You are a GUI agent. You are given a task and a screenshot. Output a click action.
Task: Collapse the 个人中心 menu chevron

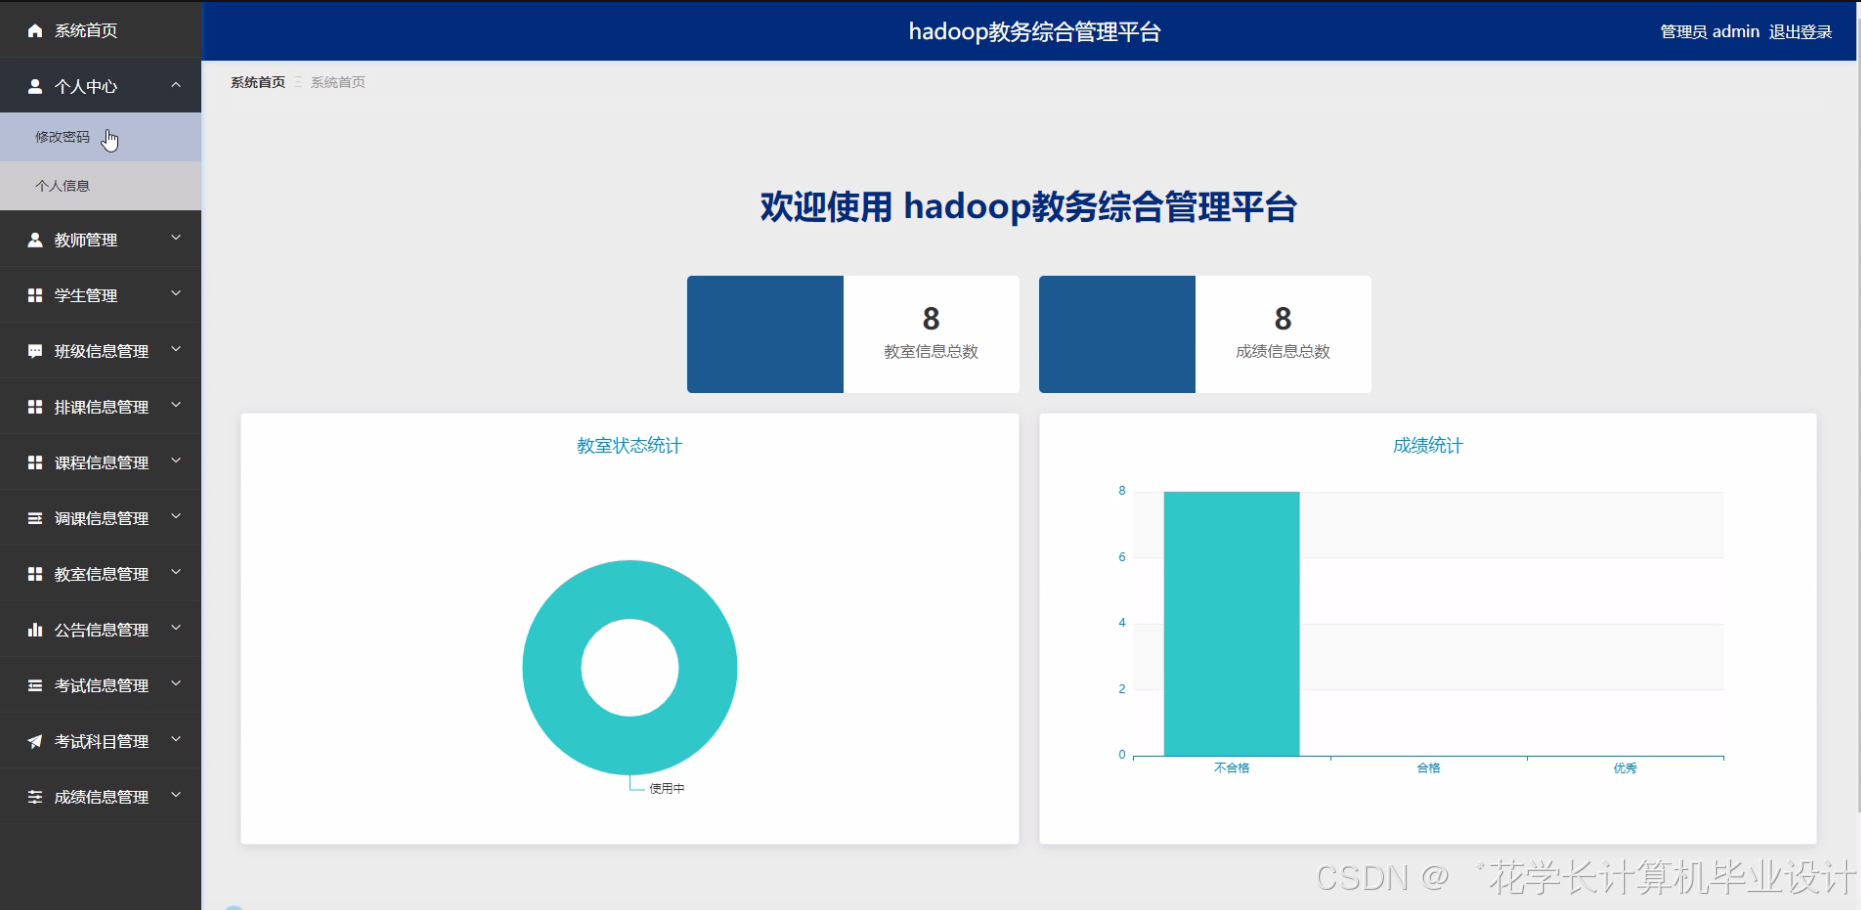[x=177, y=85]
